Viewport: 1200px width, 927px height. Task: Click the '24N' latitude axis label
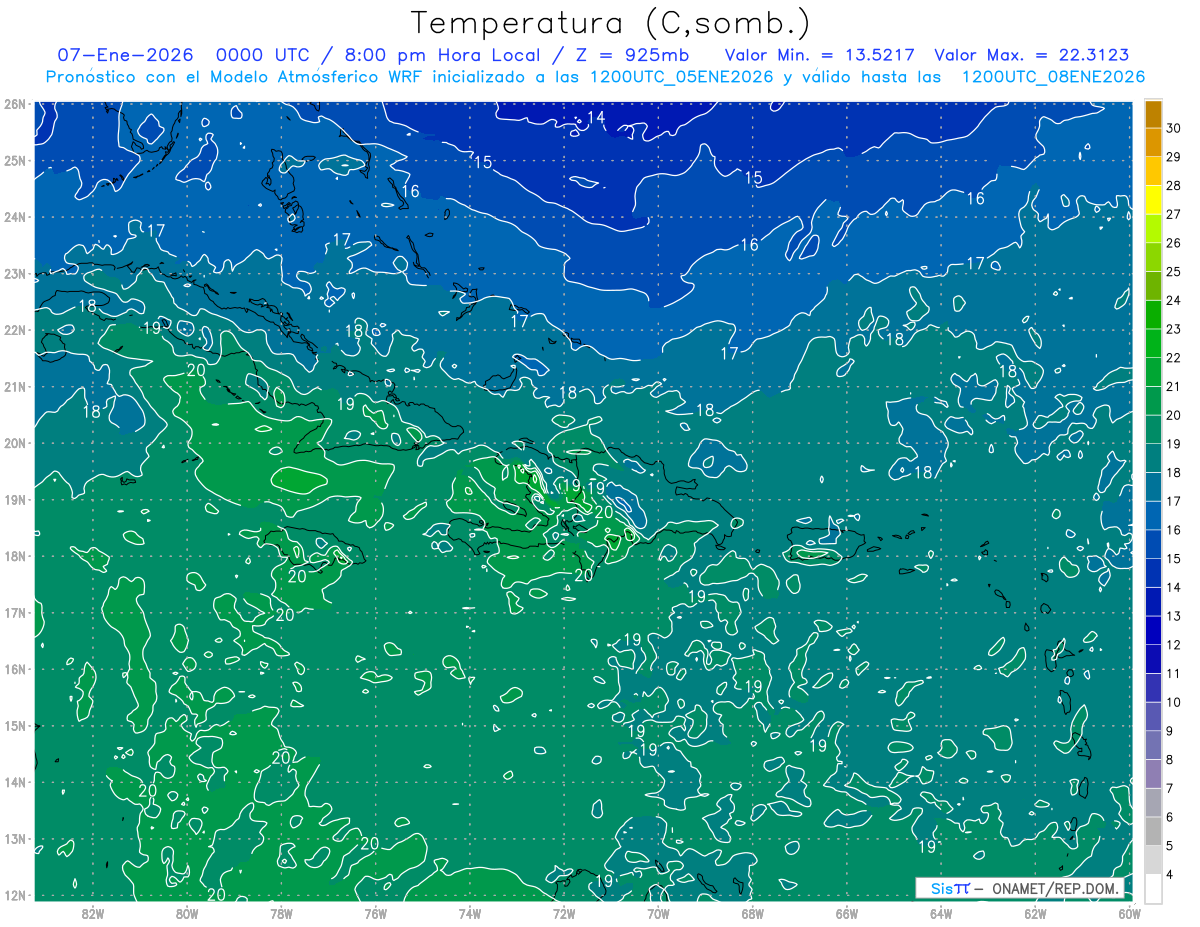pos(14,217)
